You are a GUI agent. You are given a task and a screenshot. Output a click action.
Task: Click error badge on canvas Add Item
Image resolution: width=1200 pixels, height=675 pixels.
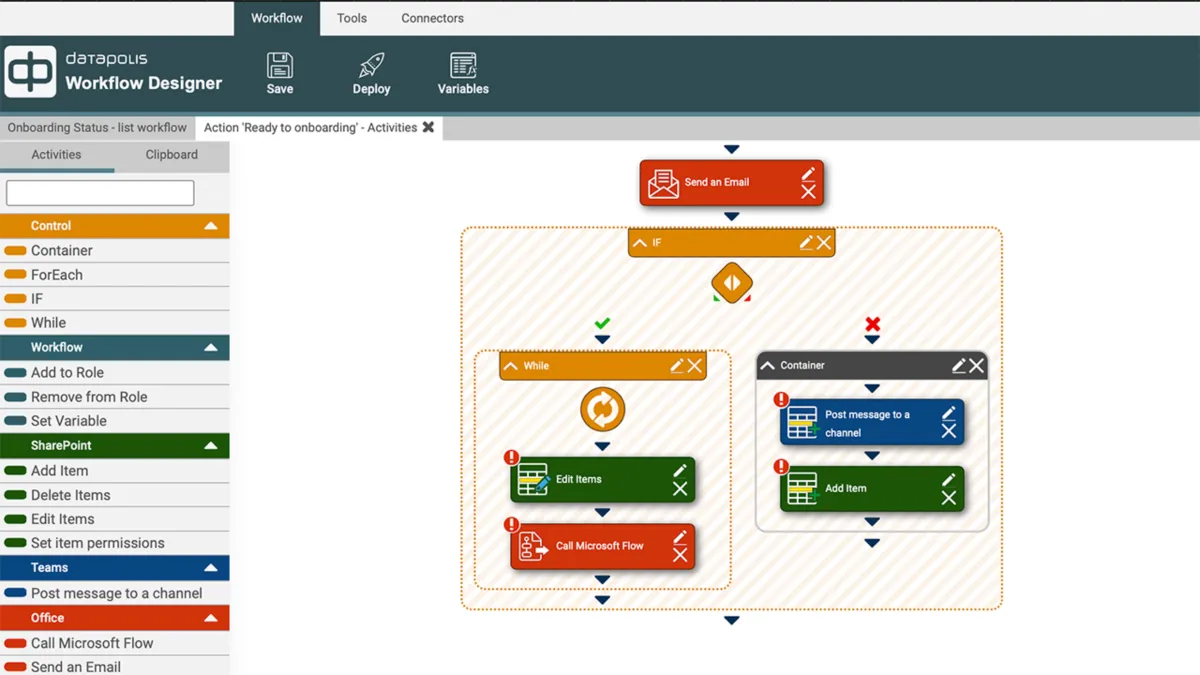(781, 466)
